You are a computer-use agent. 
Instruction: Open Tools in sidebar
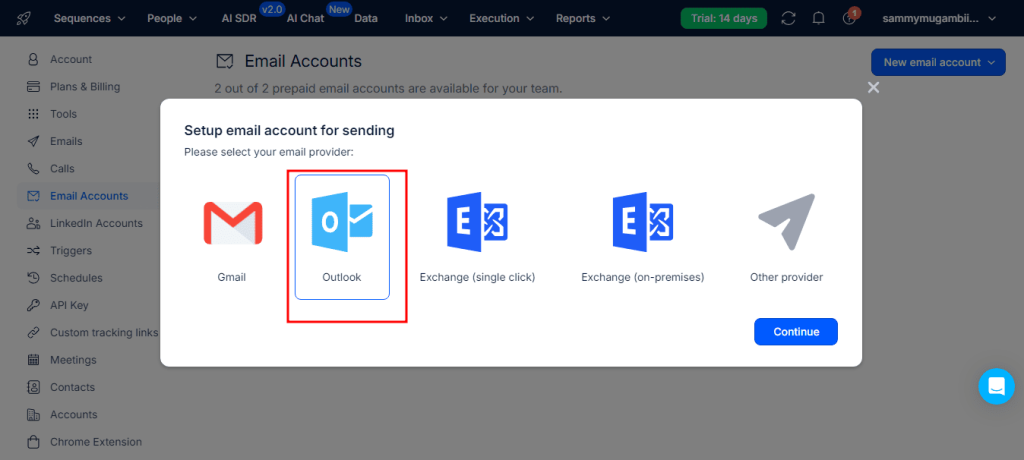63,114
